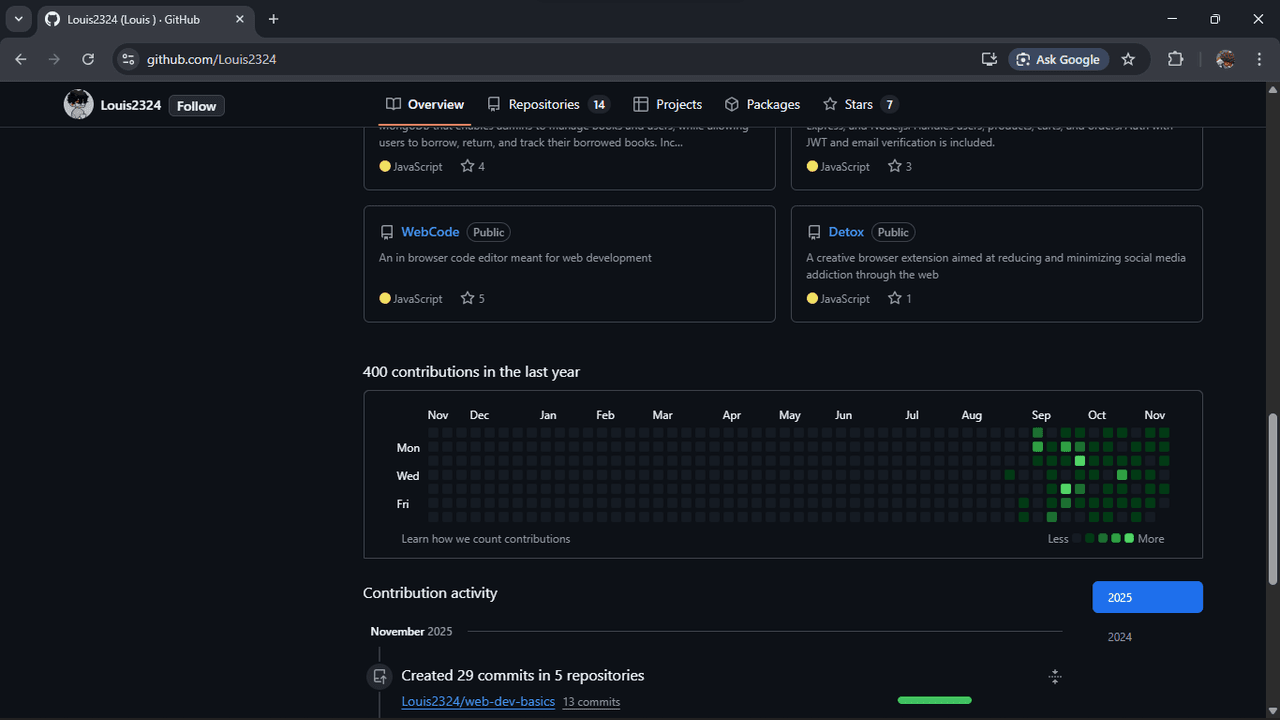Follow the user Louis2324

point(196,106)
